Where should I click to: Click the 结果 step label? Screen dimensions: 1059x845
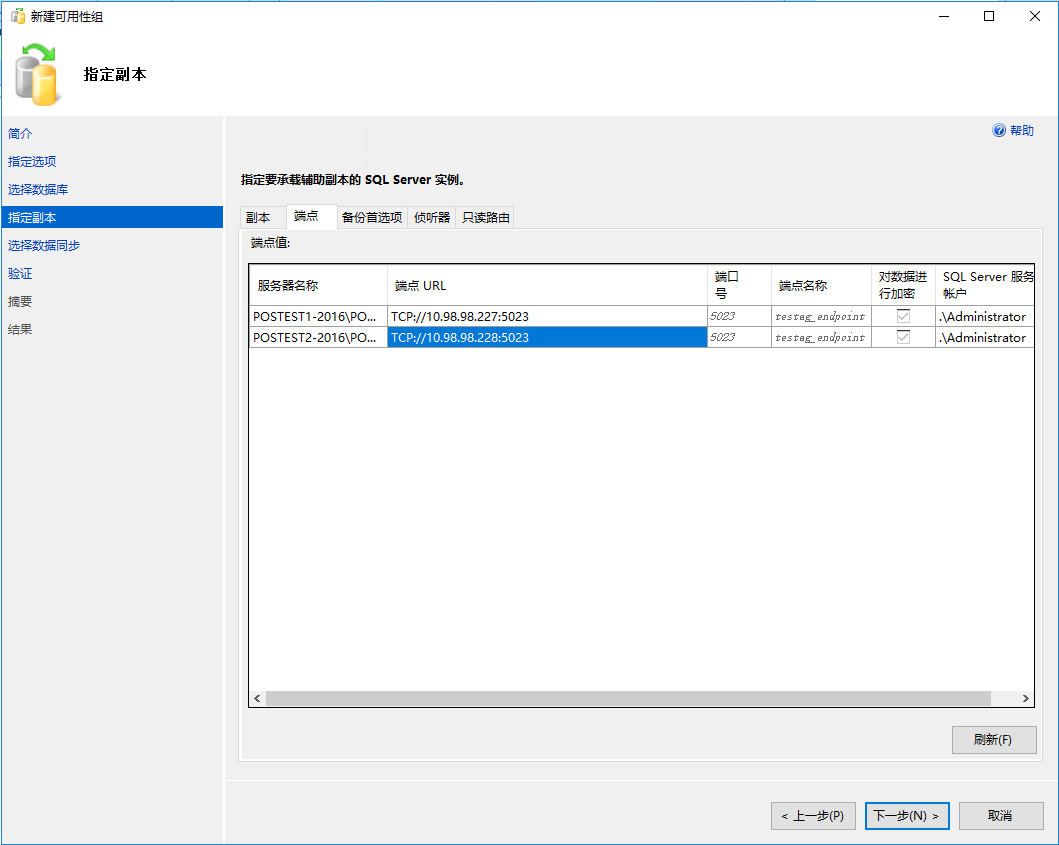[x=20, y=330]
